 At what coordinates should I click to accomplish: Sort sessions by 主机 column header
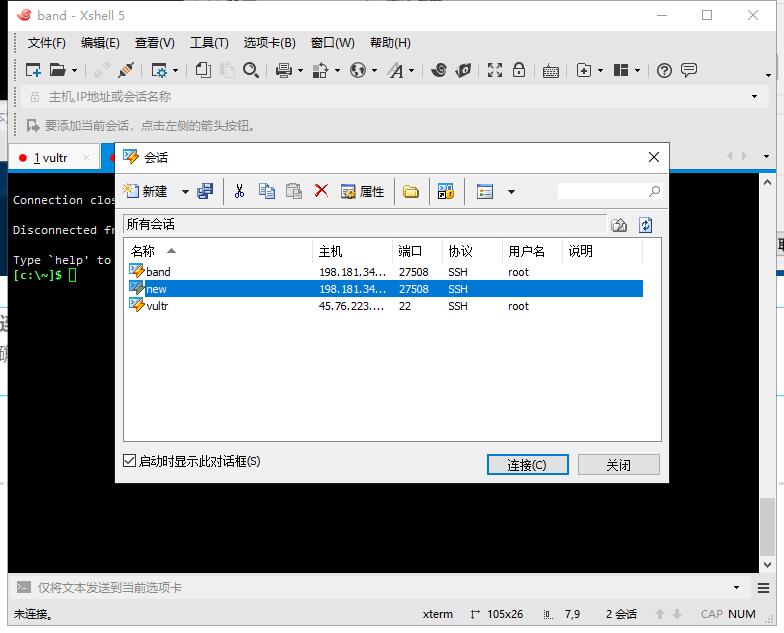352,251
